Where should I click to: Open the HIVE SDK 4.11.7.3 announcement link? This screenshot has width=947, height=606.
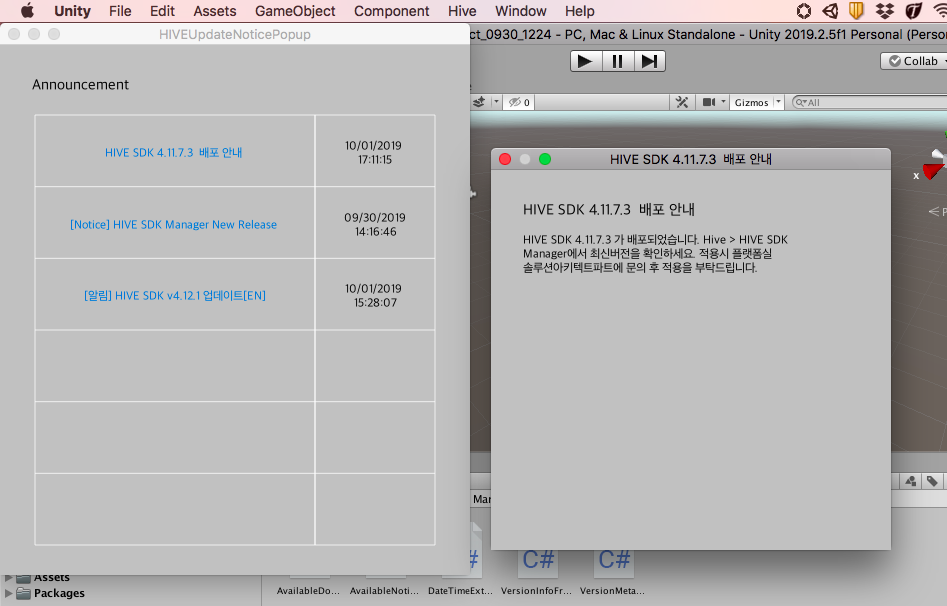[174, 152]
